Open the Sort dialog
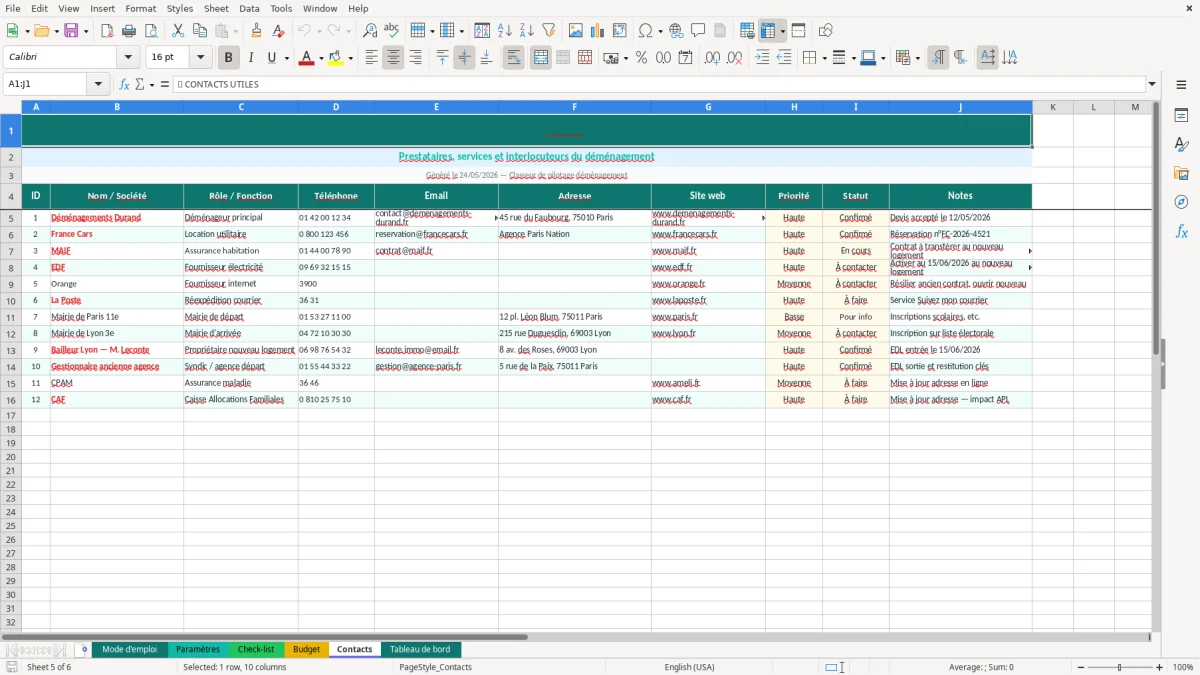The image size is (1200, 675). [482, 31]
